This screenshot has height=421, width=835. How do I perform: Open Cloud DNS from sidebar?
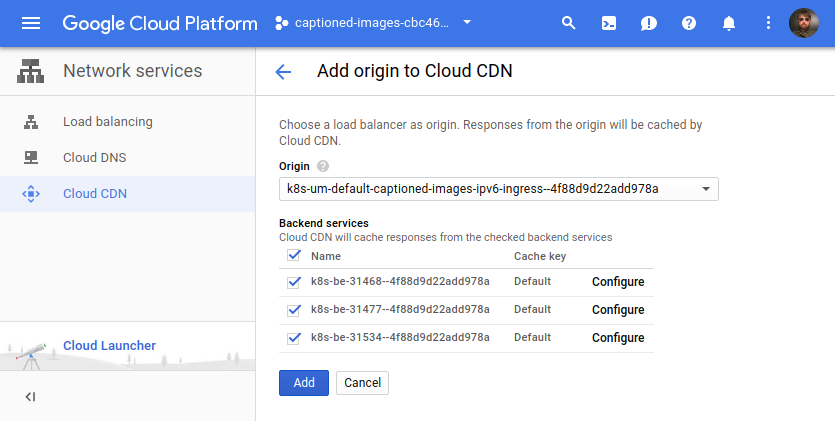point(94,158)
